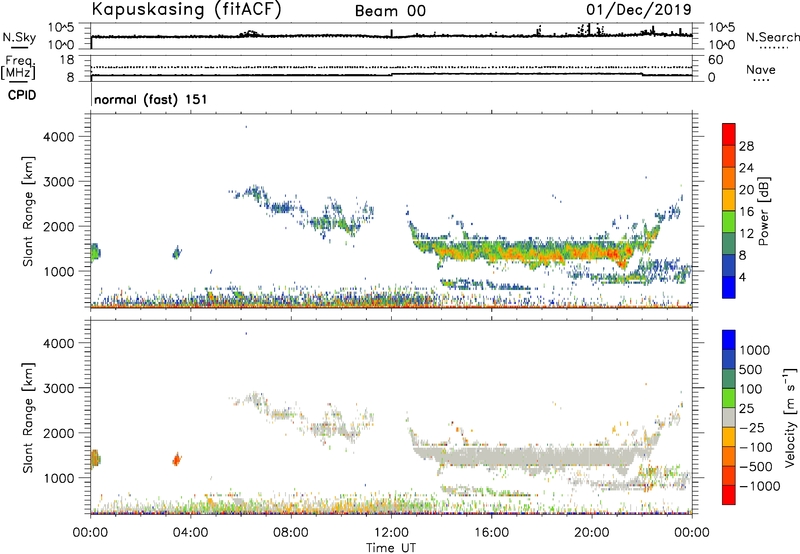Image resolution: width=800 pixels, height=554 pixels.
Task: Select the "Beam 00" heading
Action: [x=390, y=11]
